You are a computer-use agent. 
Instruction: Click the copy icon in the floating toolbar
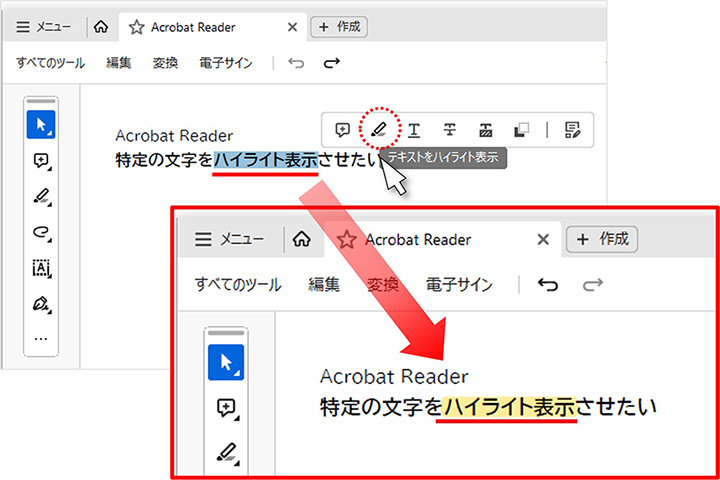[x=521, y=129]
